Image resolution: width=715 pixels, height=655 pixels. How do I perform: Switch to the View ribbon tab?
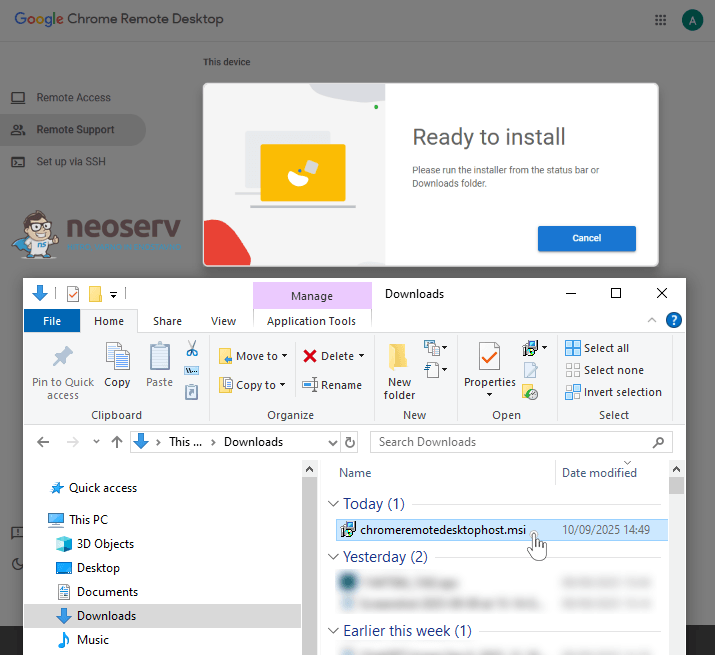[x=223, y=321]
